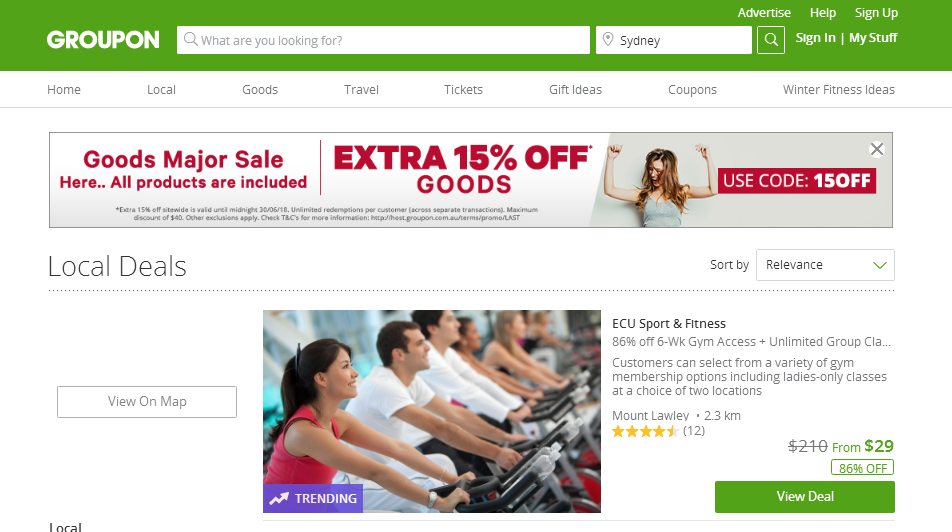Click the green search magnifier button
The width and height of the screenshot is (952, 532).
[x=770, y=40]
